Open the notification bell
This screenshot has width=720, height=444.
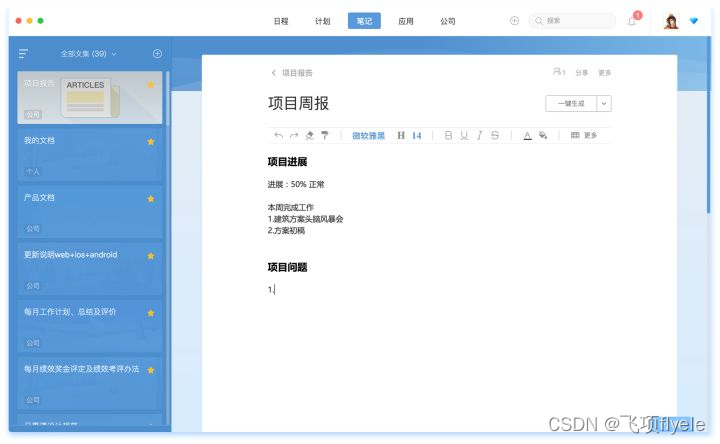632,21
